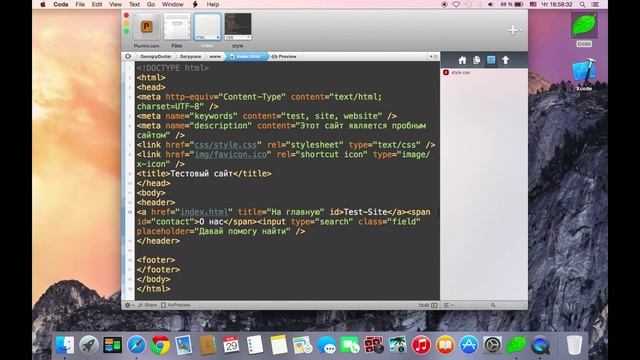Screen dimensions: 640x360
Task: Open Calendar from the Dock
Action: tap(231, 345)
